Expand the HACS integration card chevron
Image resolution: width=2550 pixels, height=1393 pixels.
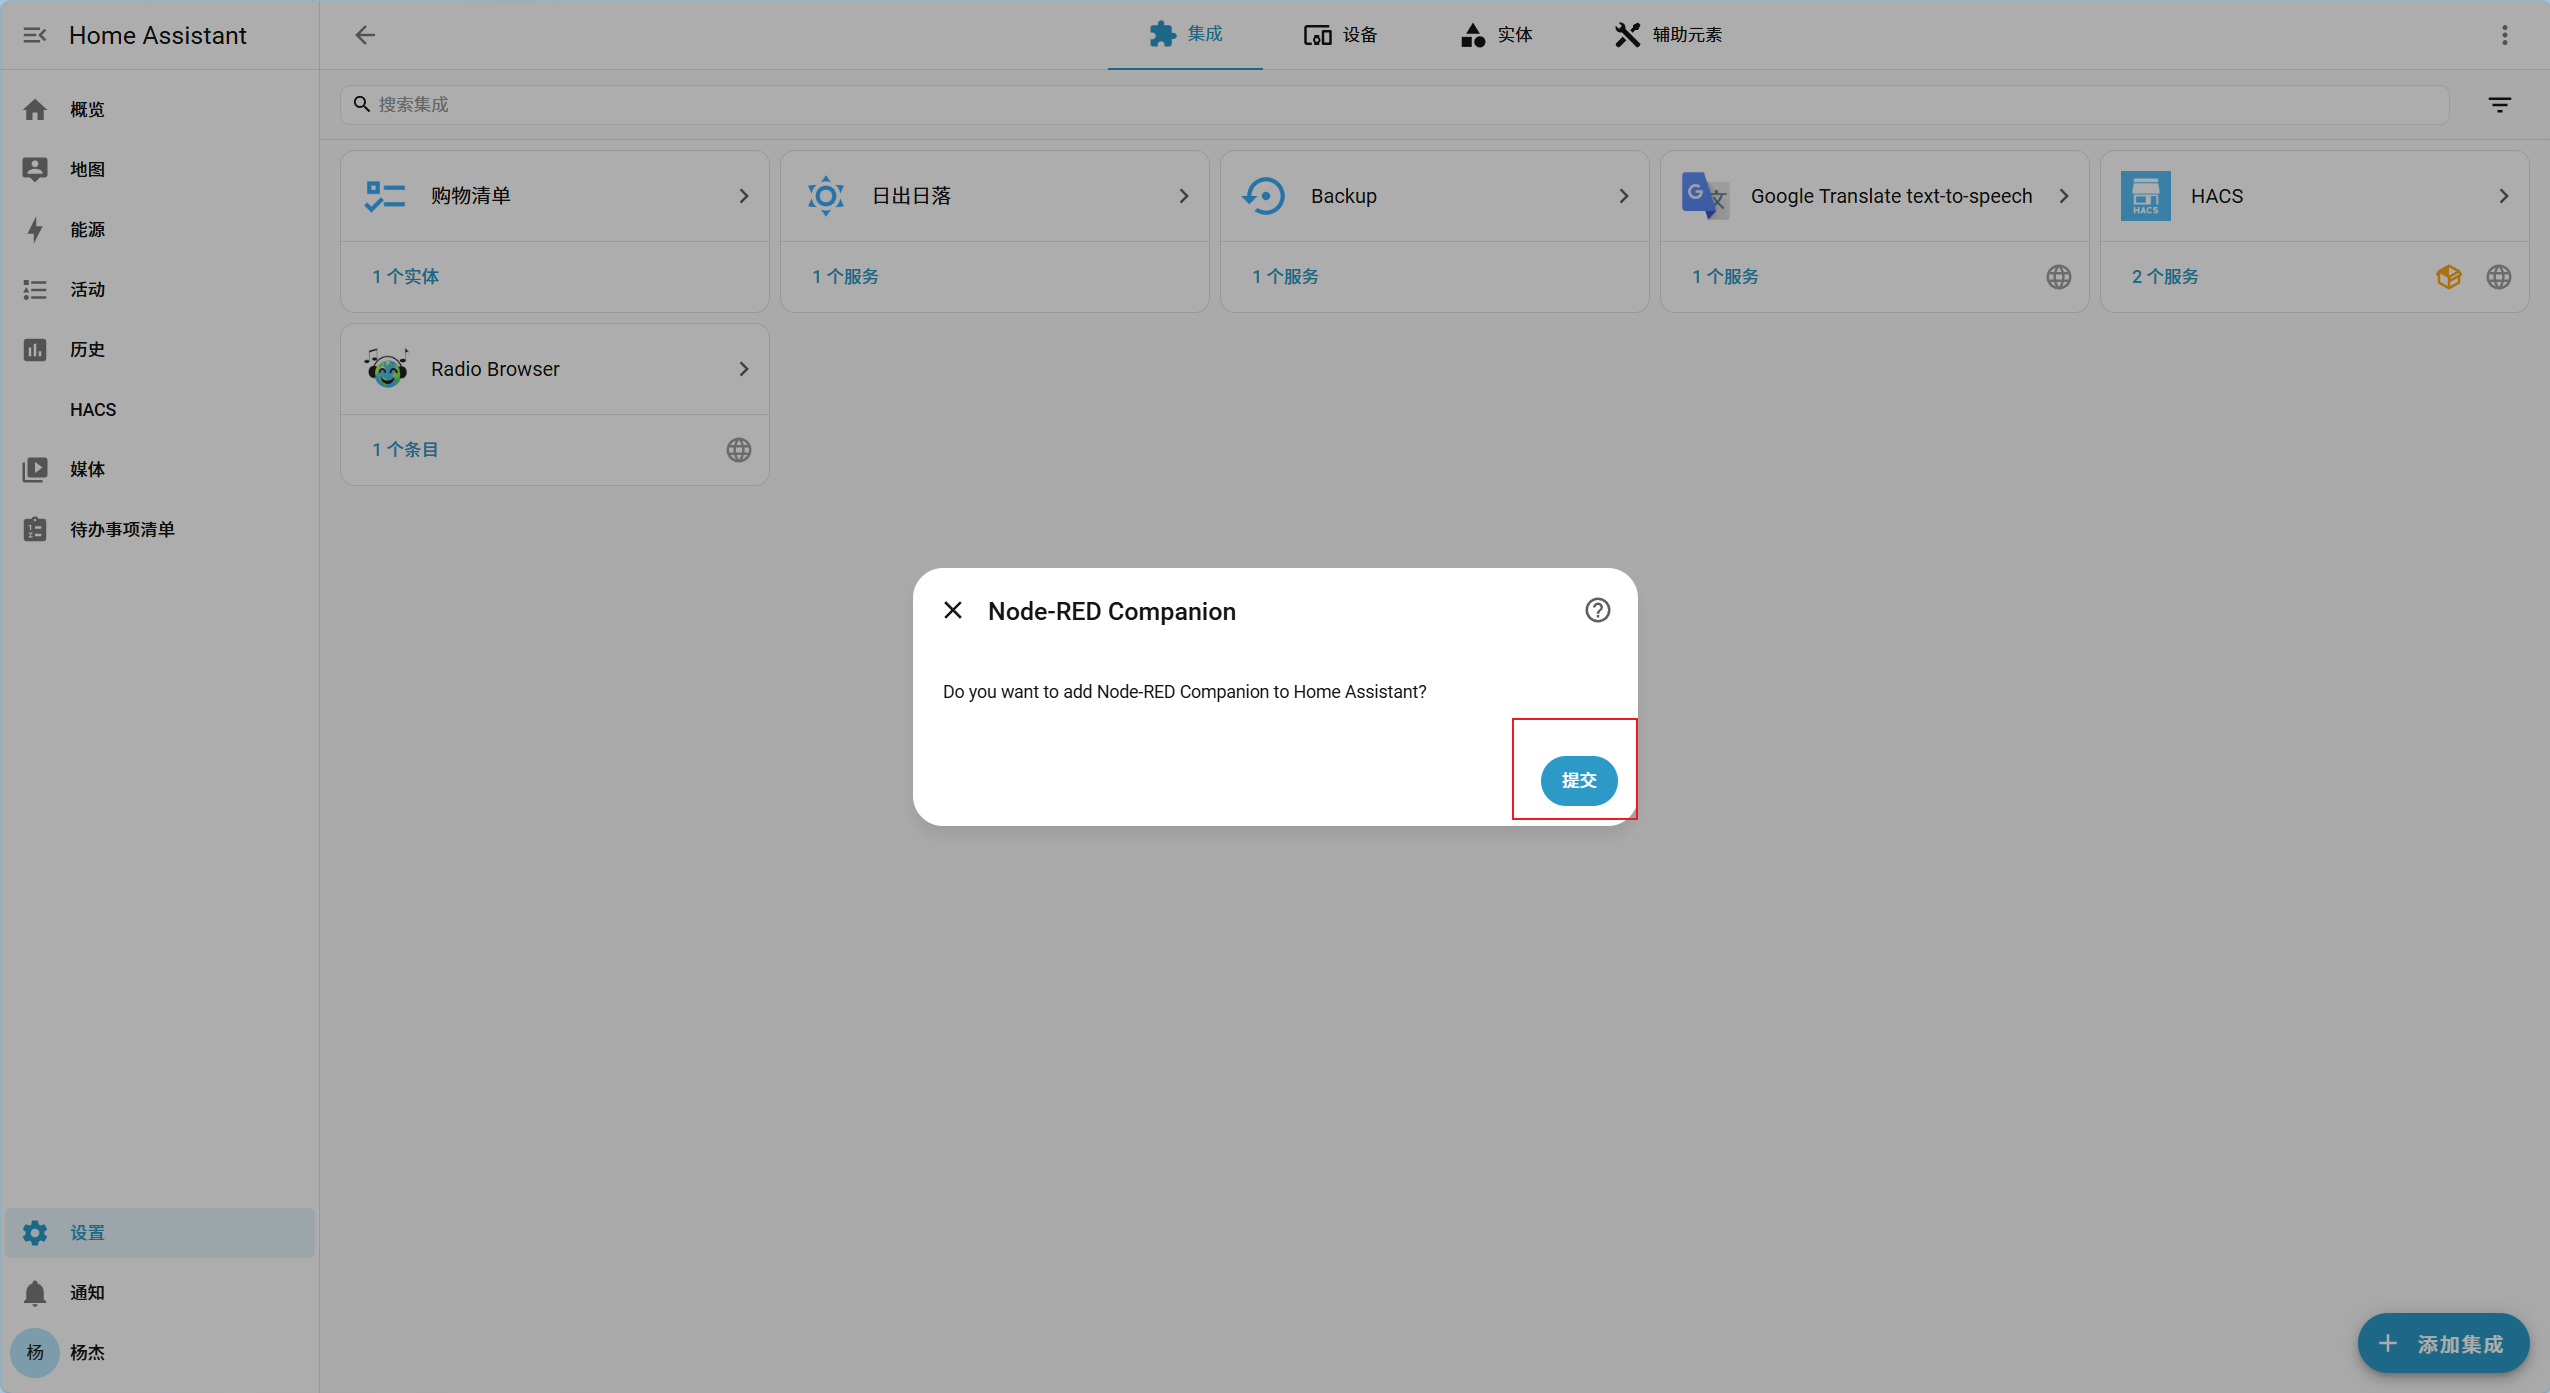coord(2503,196)
